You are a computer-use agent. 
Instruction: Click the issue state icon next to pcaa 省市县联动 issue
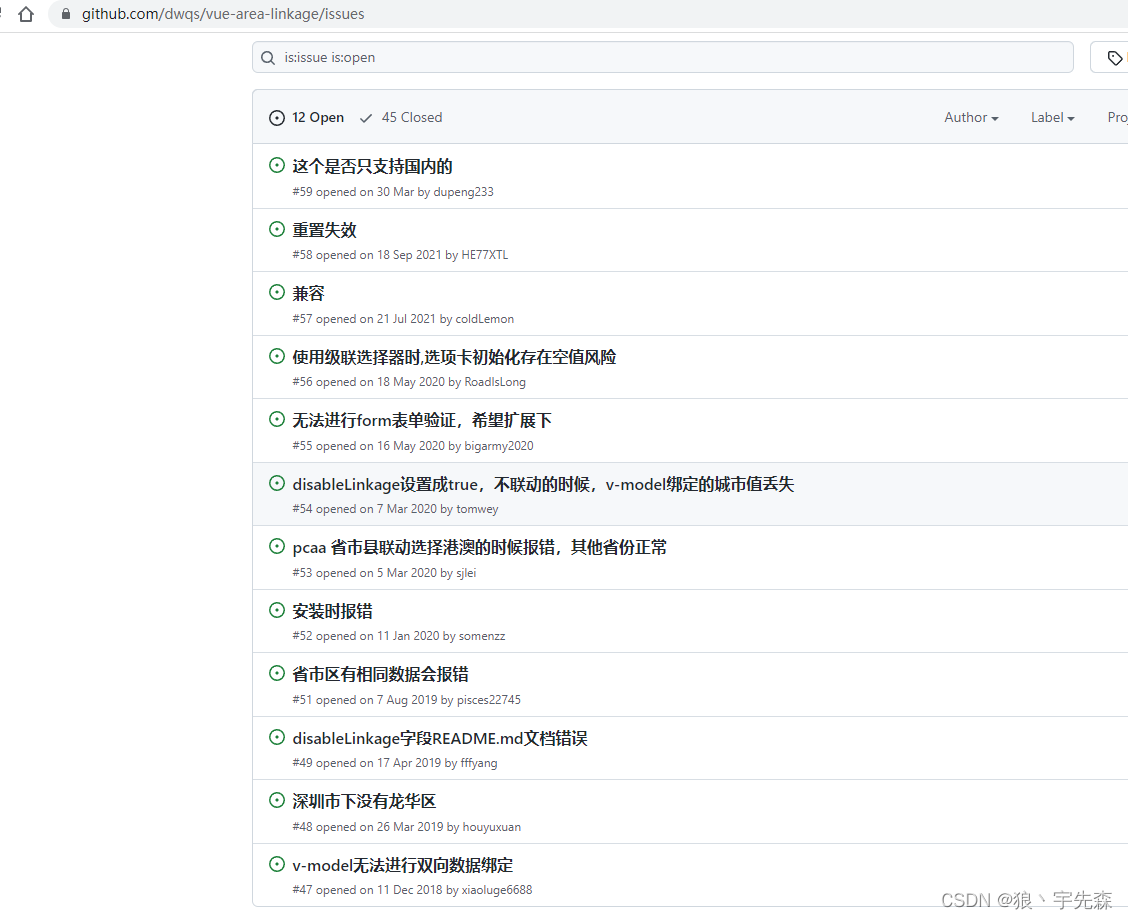277,546
